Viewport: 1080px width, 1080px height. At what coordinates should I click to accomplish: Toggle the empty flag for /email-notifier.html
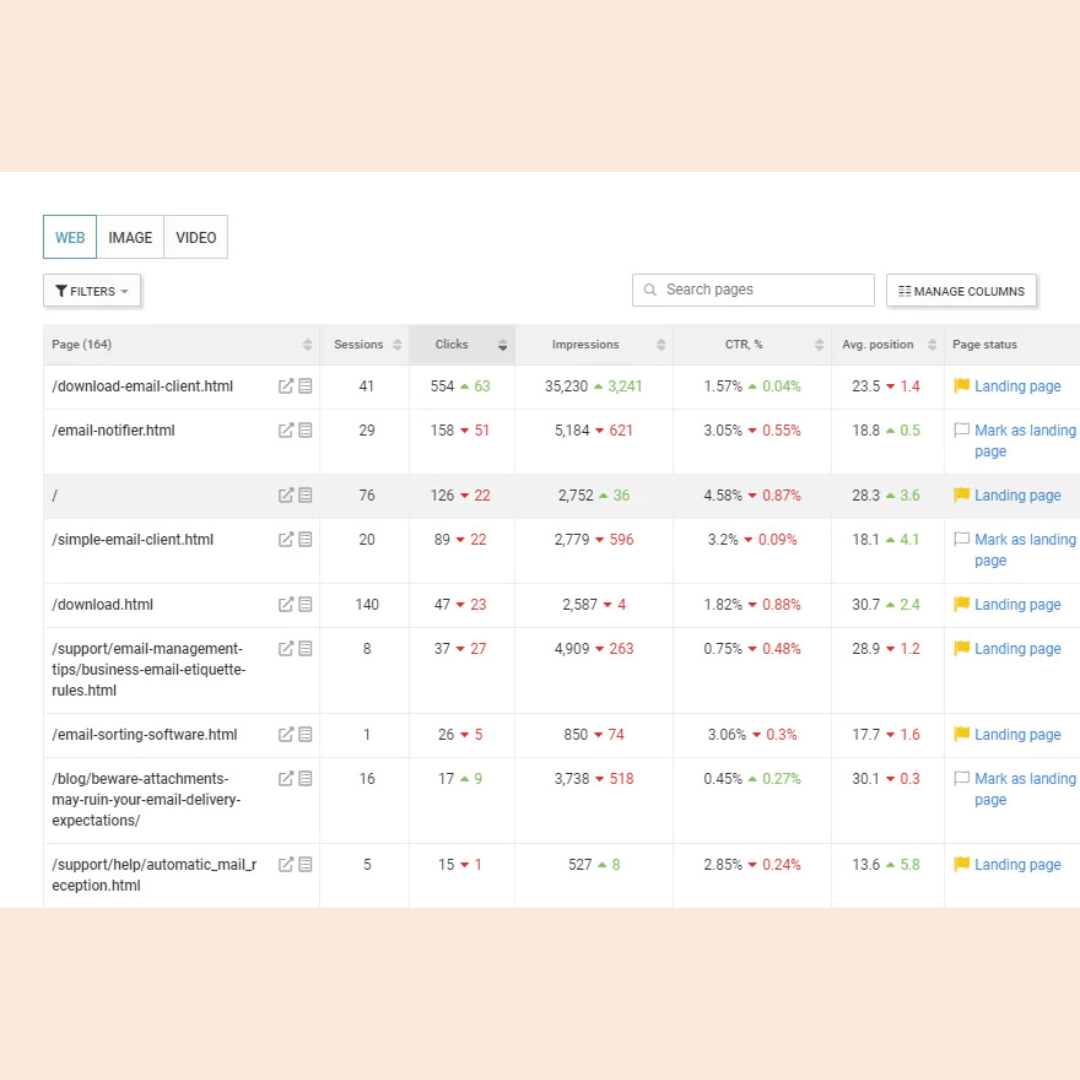coord(962,430)
